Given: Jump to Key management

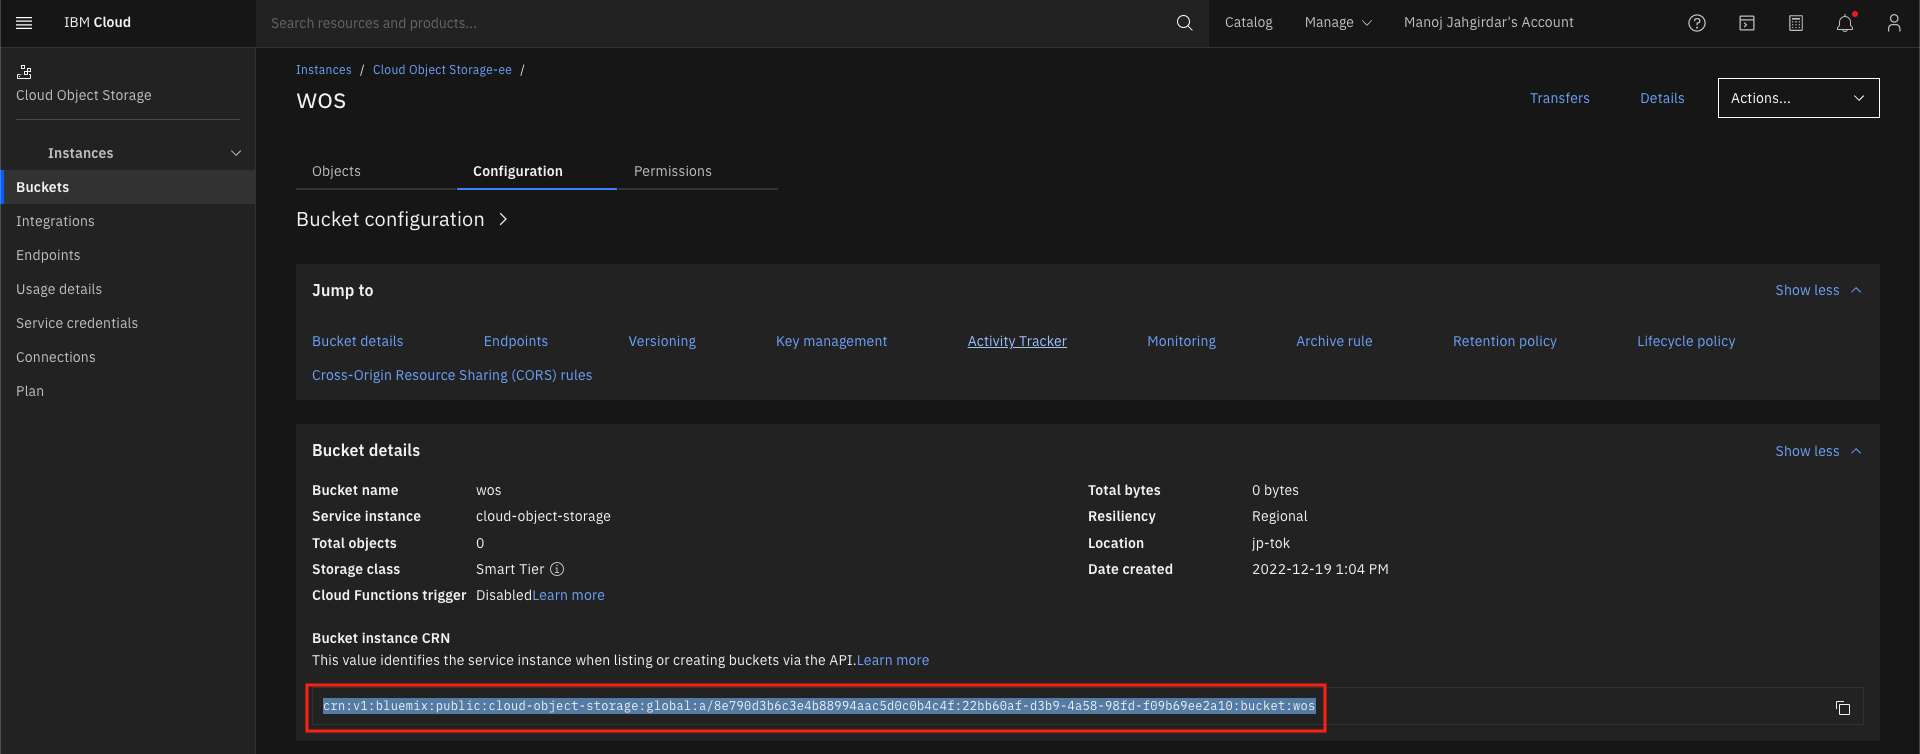Looking at the screenshot, I should point(831,341).
